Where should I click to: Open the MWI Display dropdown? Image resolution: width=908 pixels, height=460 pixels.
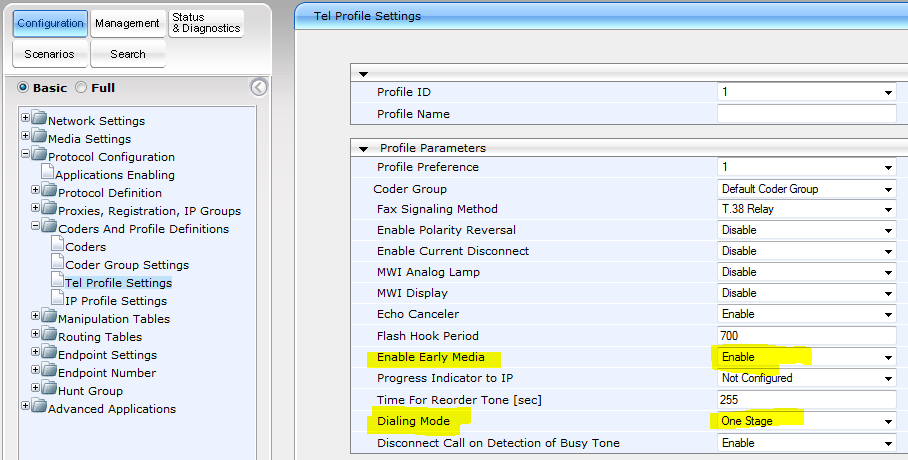[807, 293]
